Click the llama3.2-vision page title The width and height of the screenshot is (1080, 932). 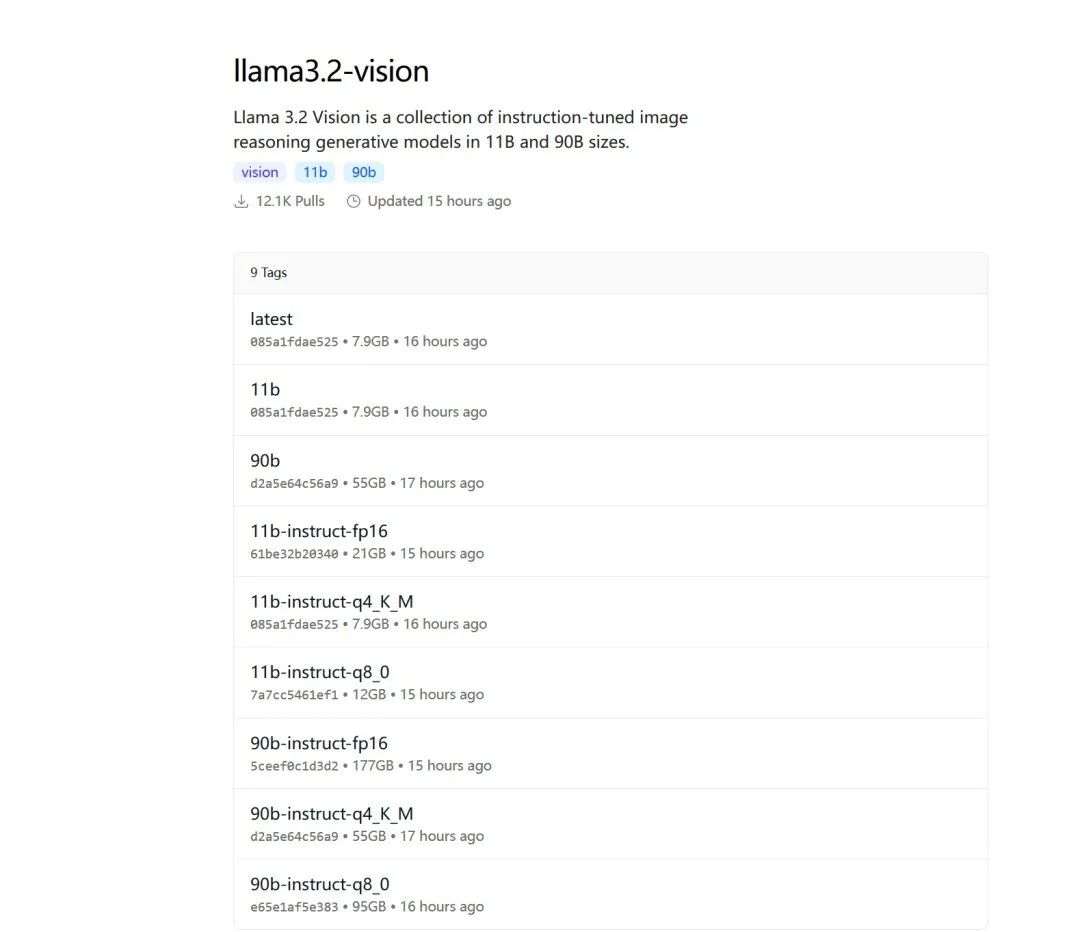(x=331, y=71)
